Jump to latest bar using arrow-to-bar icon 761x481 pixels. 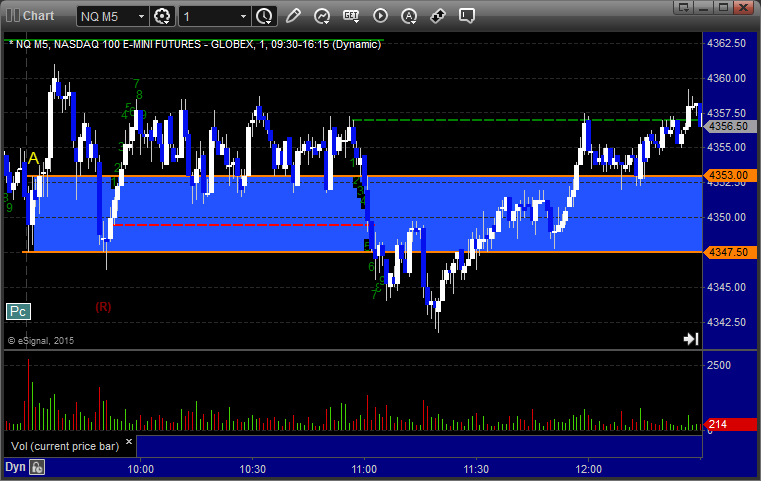point(691,338)
